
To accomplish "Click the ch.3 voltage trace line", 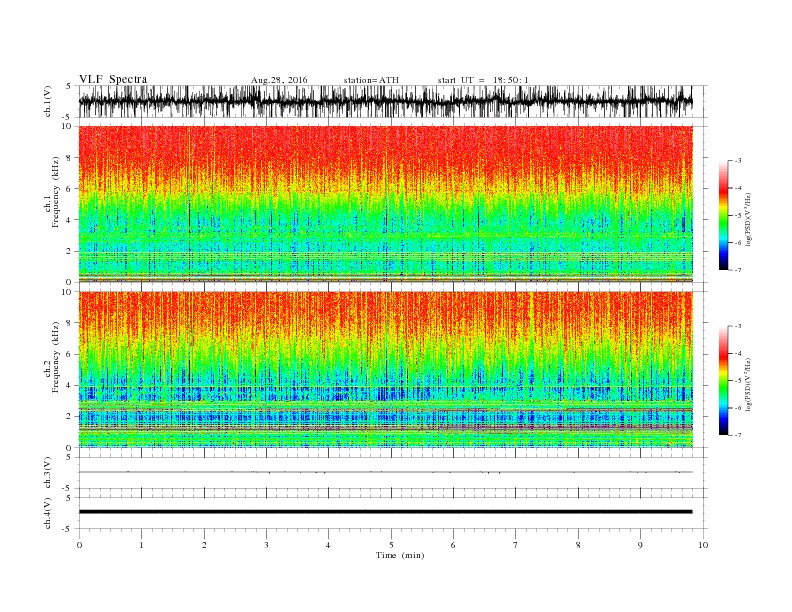I will [x=385, y=472].
